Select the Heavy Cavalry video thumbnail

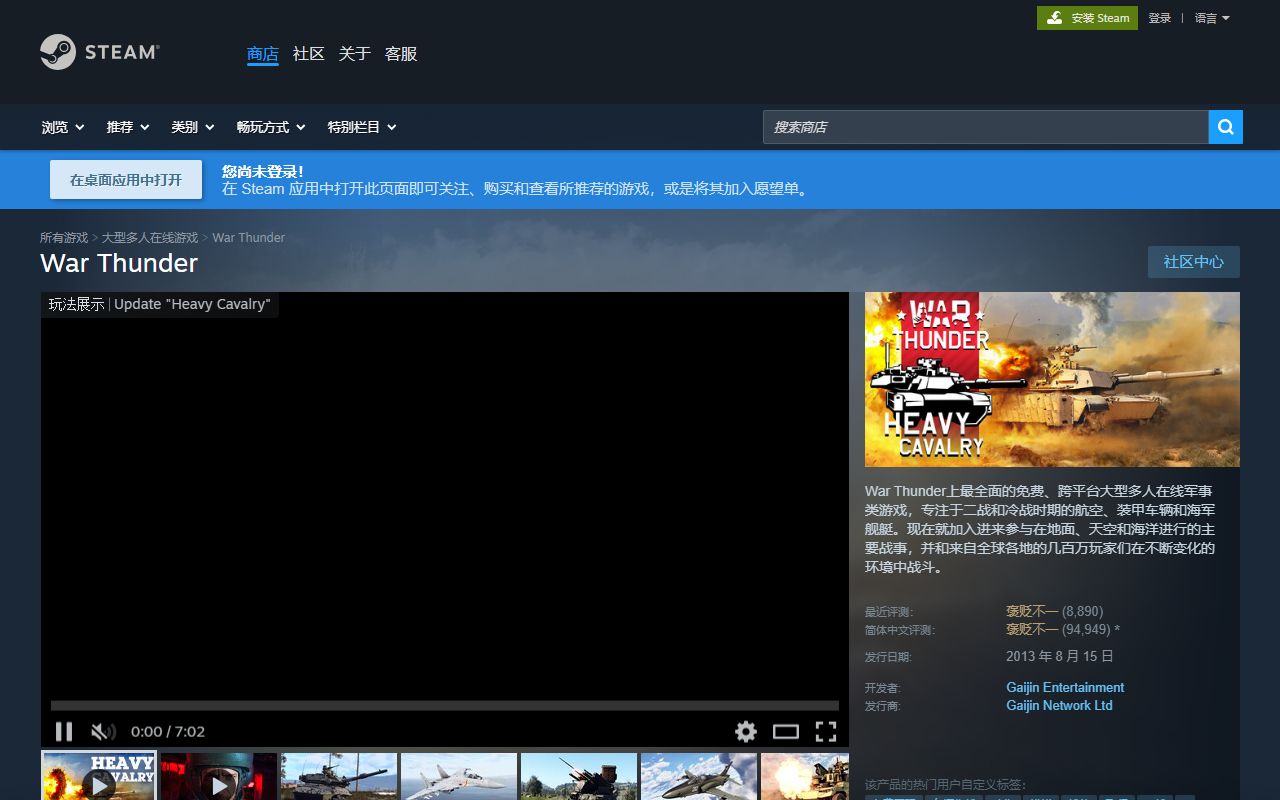[x=99, y=777]
